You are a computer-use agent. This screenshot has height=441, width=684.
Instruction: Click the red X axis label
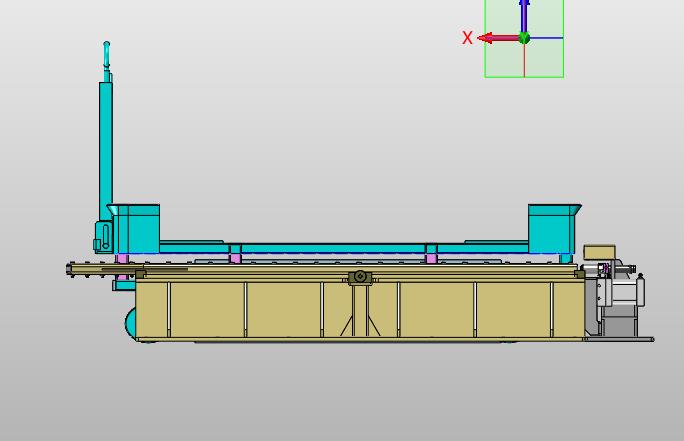tap(467, 38)
